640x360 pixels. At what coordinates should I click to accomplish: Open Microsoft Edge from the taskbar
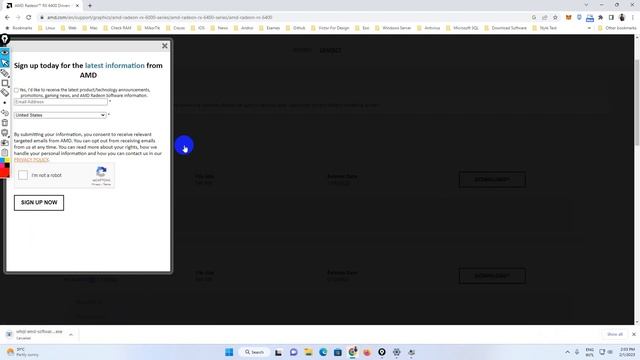click(323, 352)
